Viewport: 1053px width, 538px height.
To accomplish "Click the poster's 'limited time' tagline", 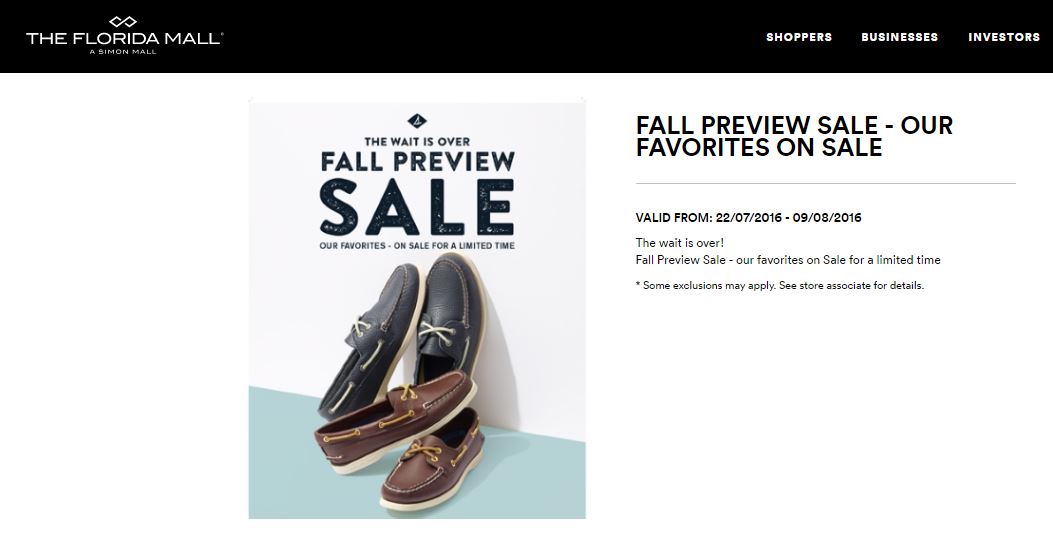I will click(416, 245).
